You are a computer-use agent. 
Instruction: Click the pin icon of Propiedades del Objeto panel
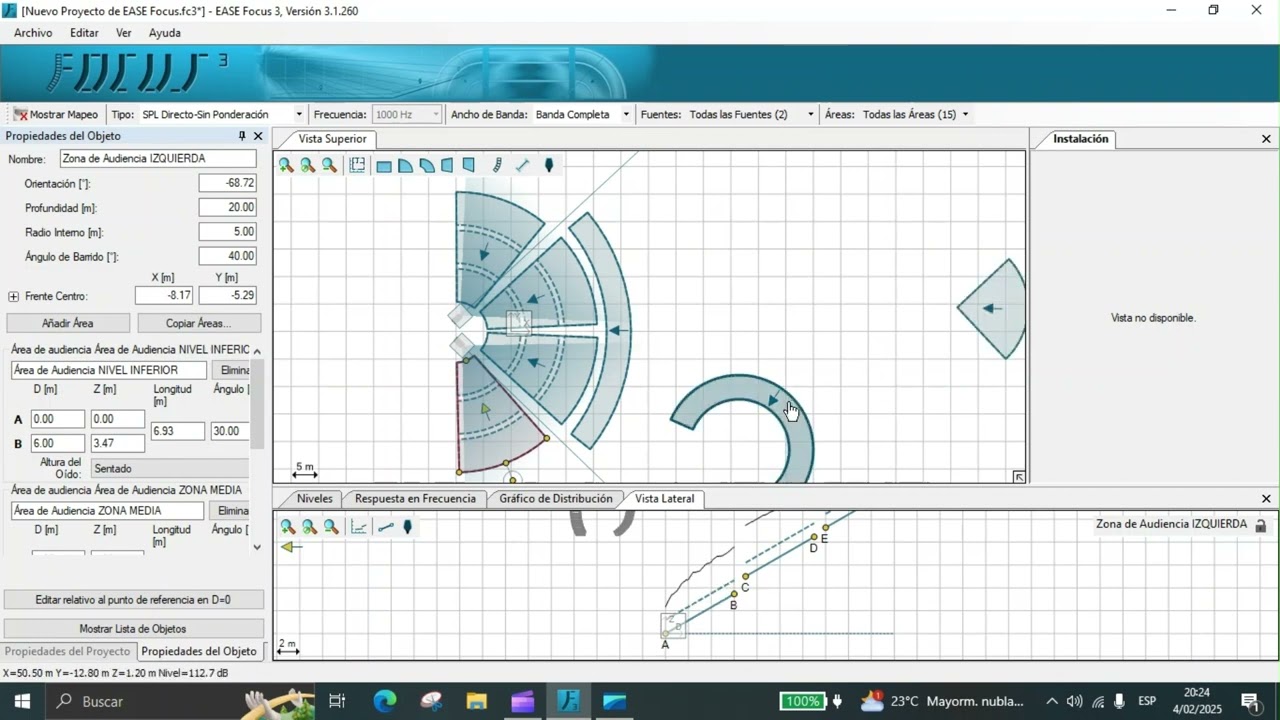point(241,136)
